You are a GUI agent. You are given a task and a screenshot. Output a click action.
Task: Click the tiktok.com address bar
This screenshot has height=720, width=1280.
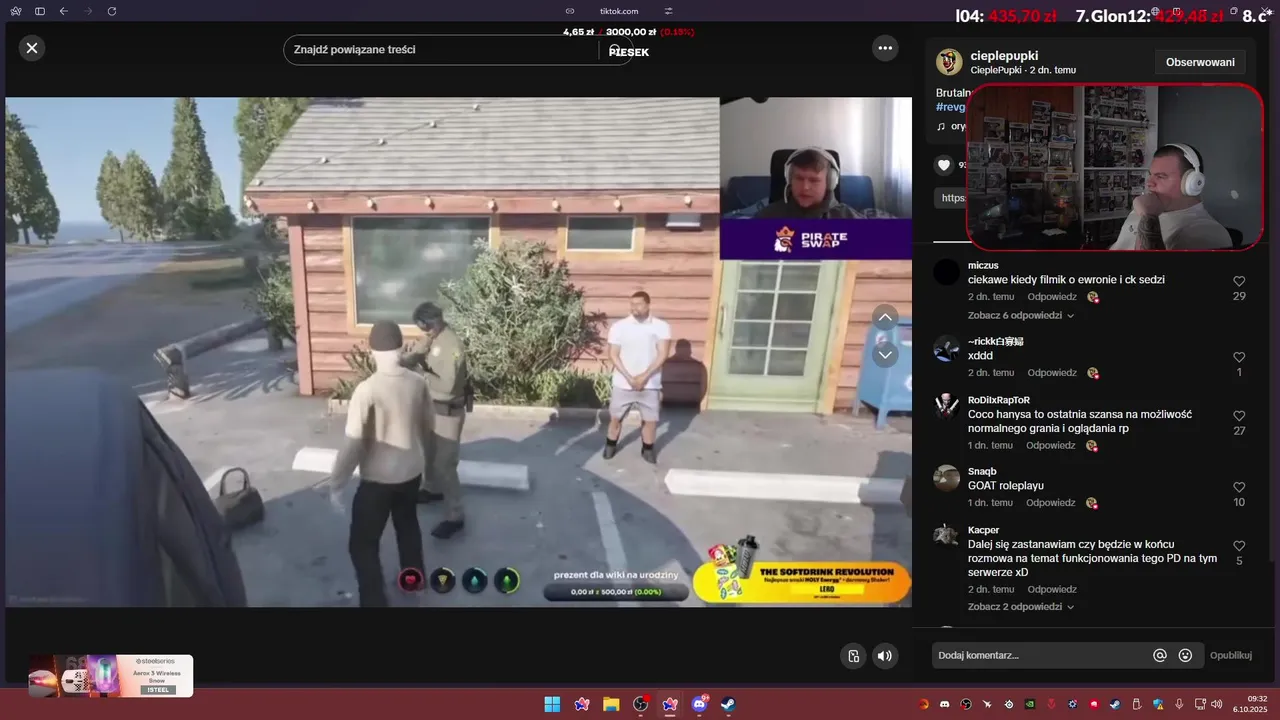[x=619, y=11]
